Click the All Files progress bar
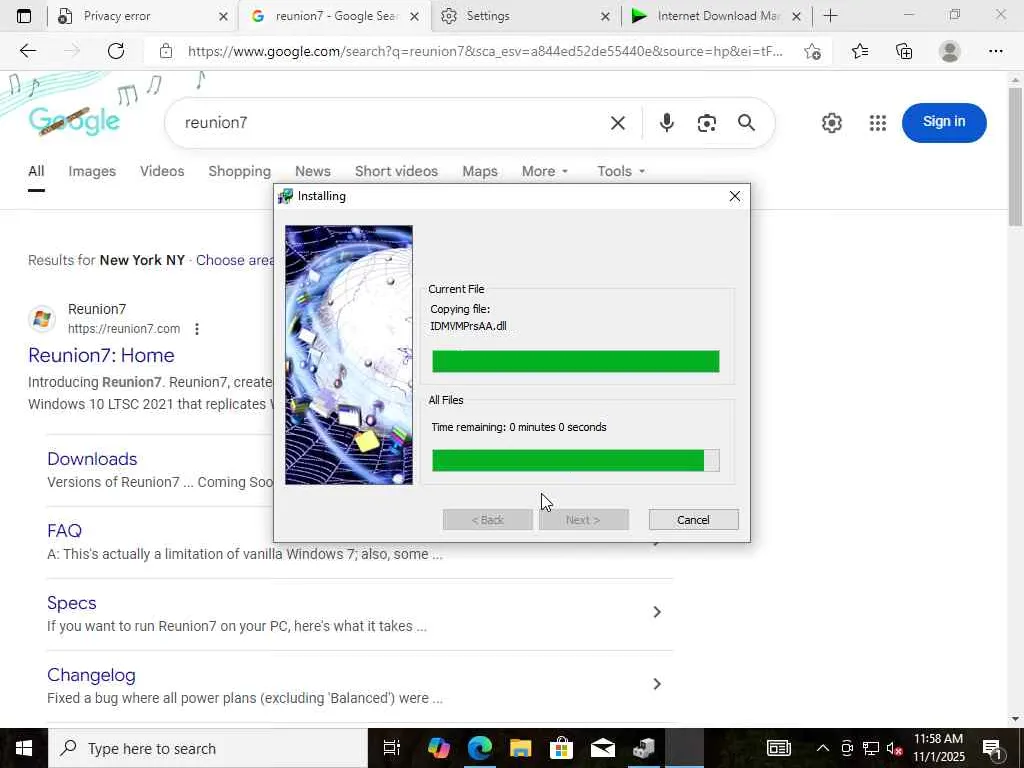Image resolution: width=1024 pixels, height=768 pixels. tap(576, 460)
